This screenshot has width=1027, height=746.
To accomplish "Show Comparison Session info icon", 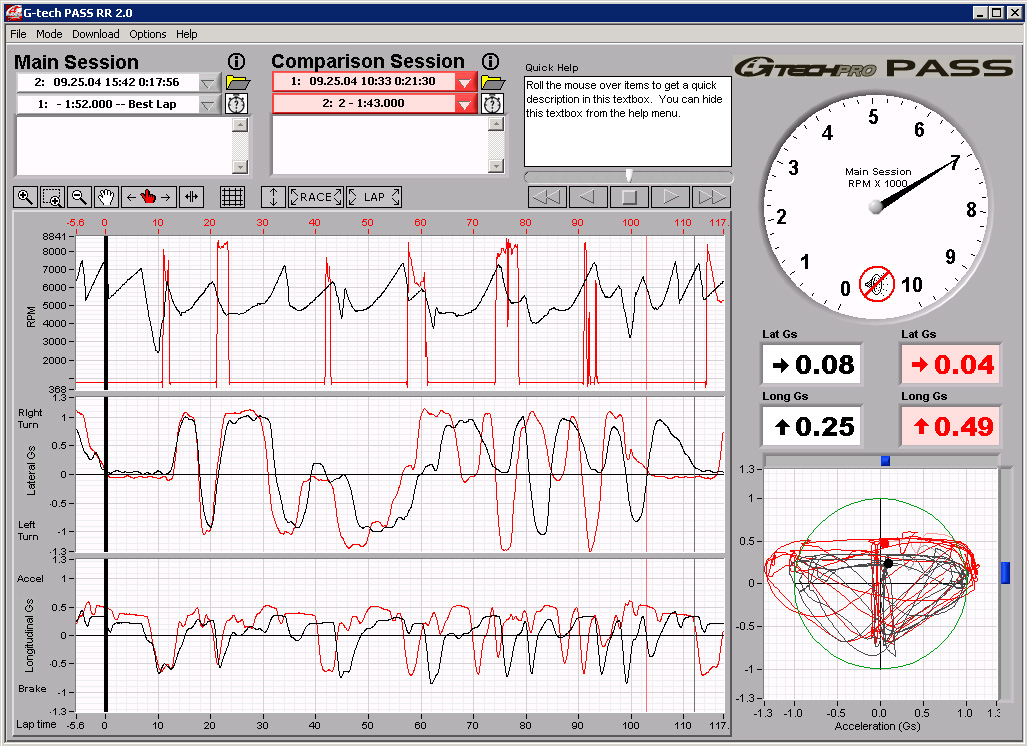I will pyautogui.click(x=491, y=62).
